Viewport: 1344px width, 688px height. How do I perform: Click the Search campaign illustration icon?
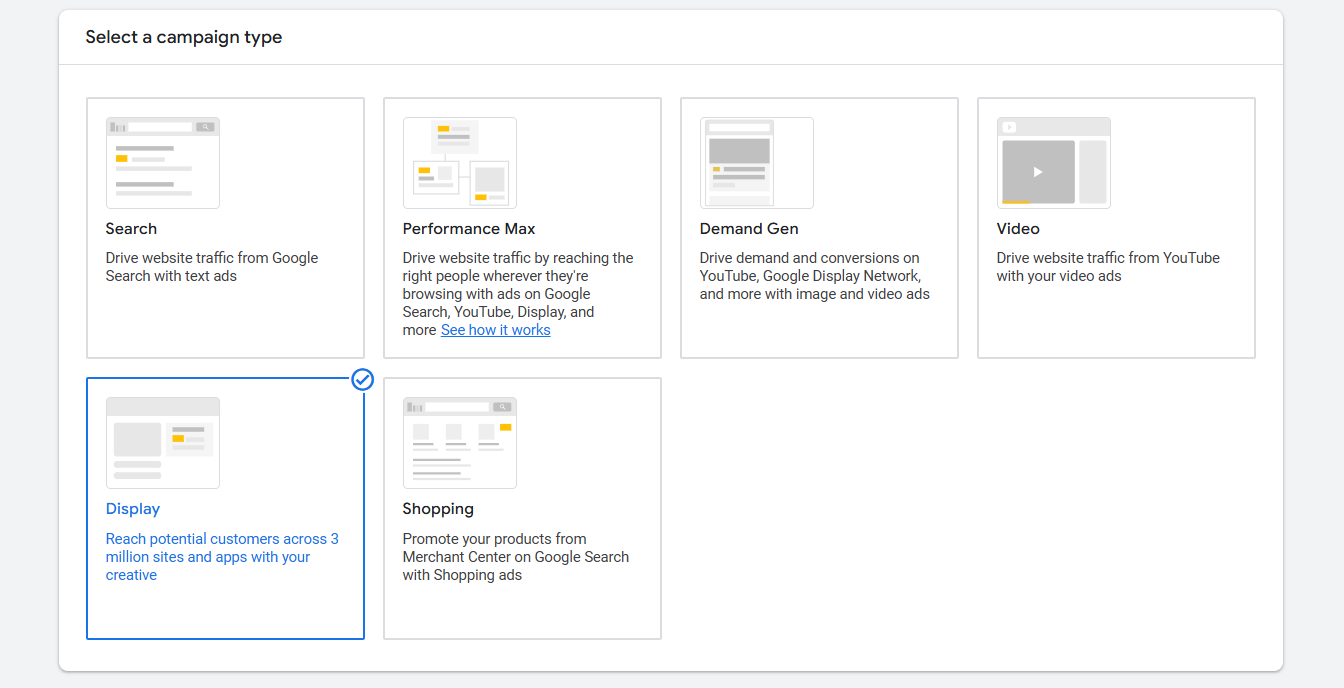163,163
